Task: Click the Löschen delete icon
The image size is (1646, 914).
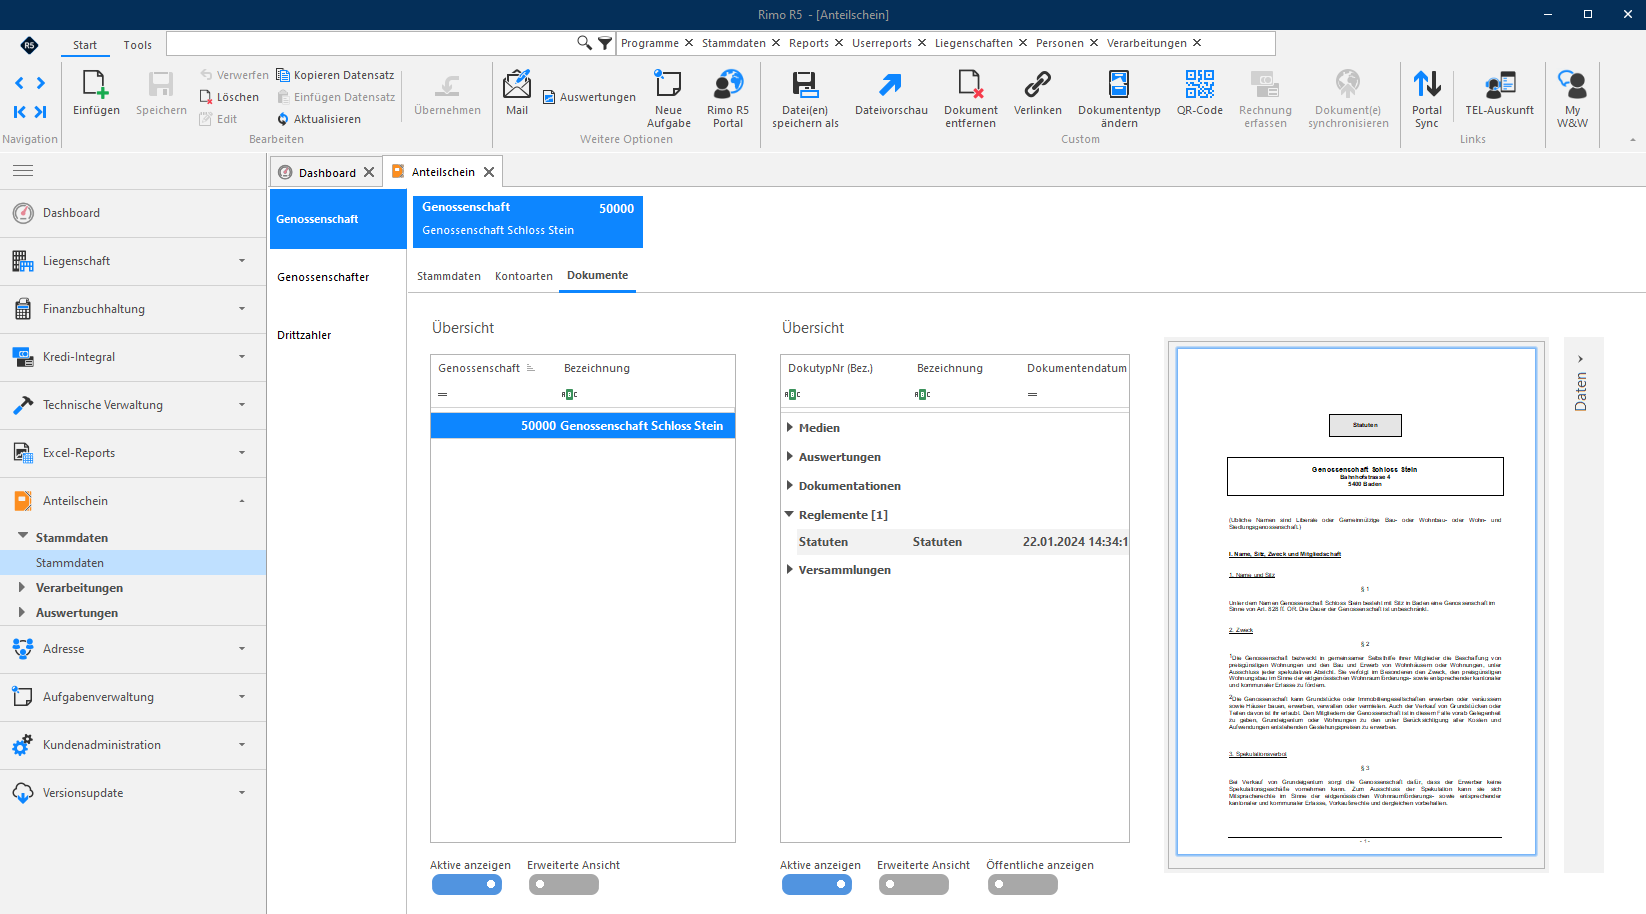Action: (206, 97)
